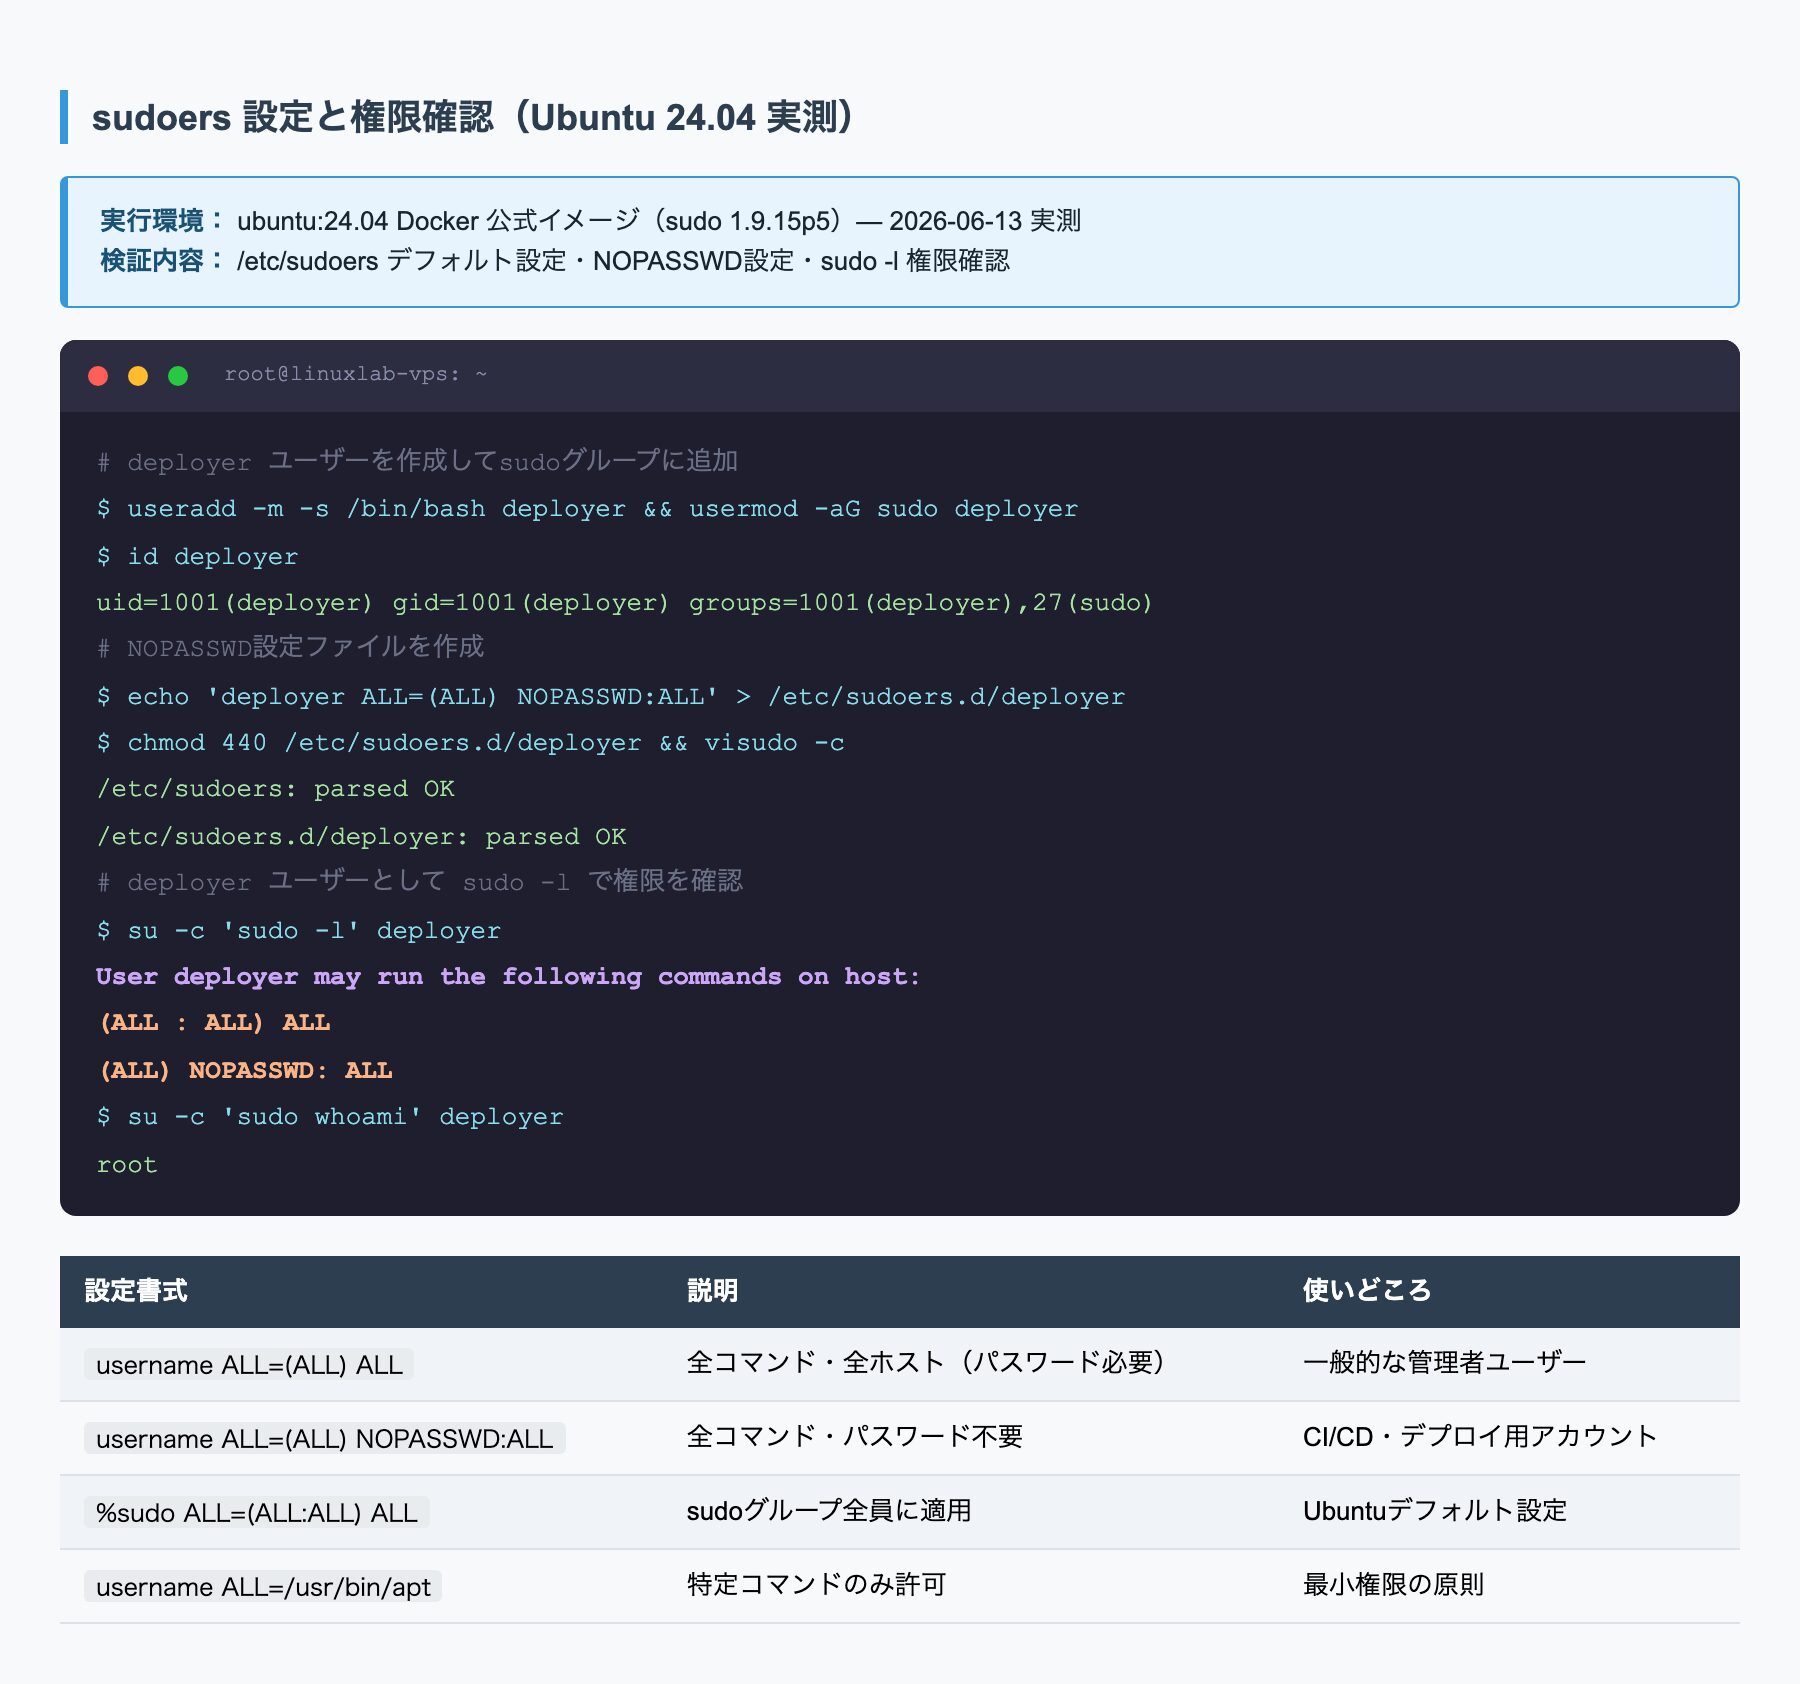Click 'User deployer may run the following' line

click(508, 977)
